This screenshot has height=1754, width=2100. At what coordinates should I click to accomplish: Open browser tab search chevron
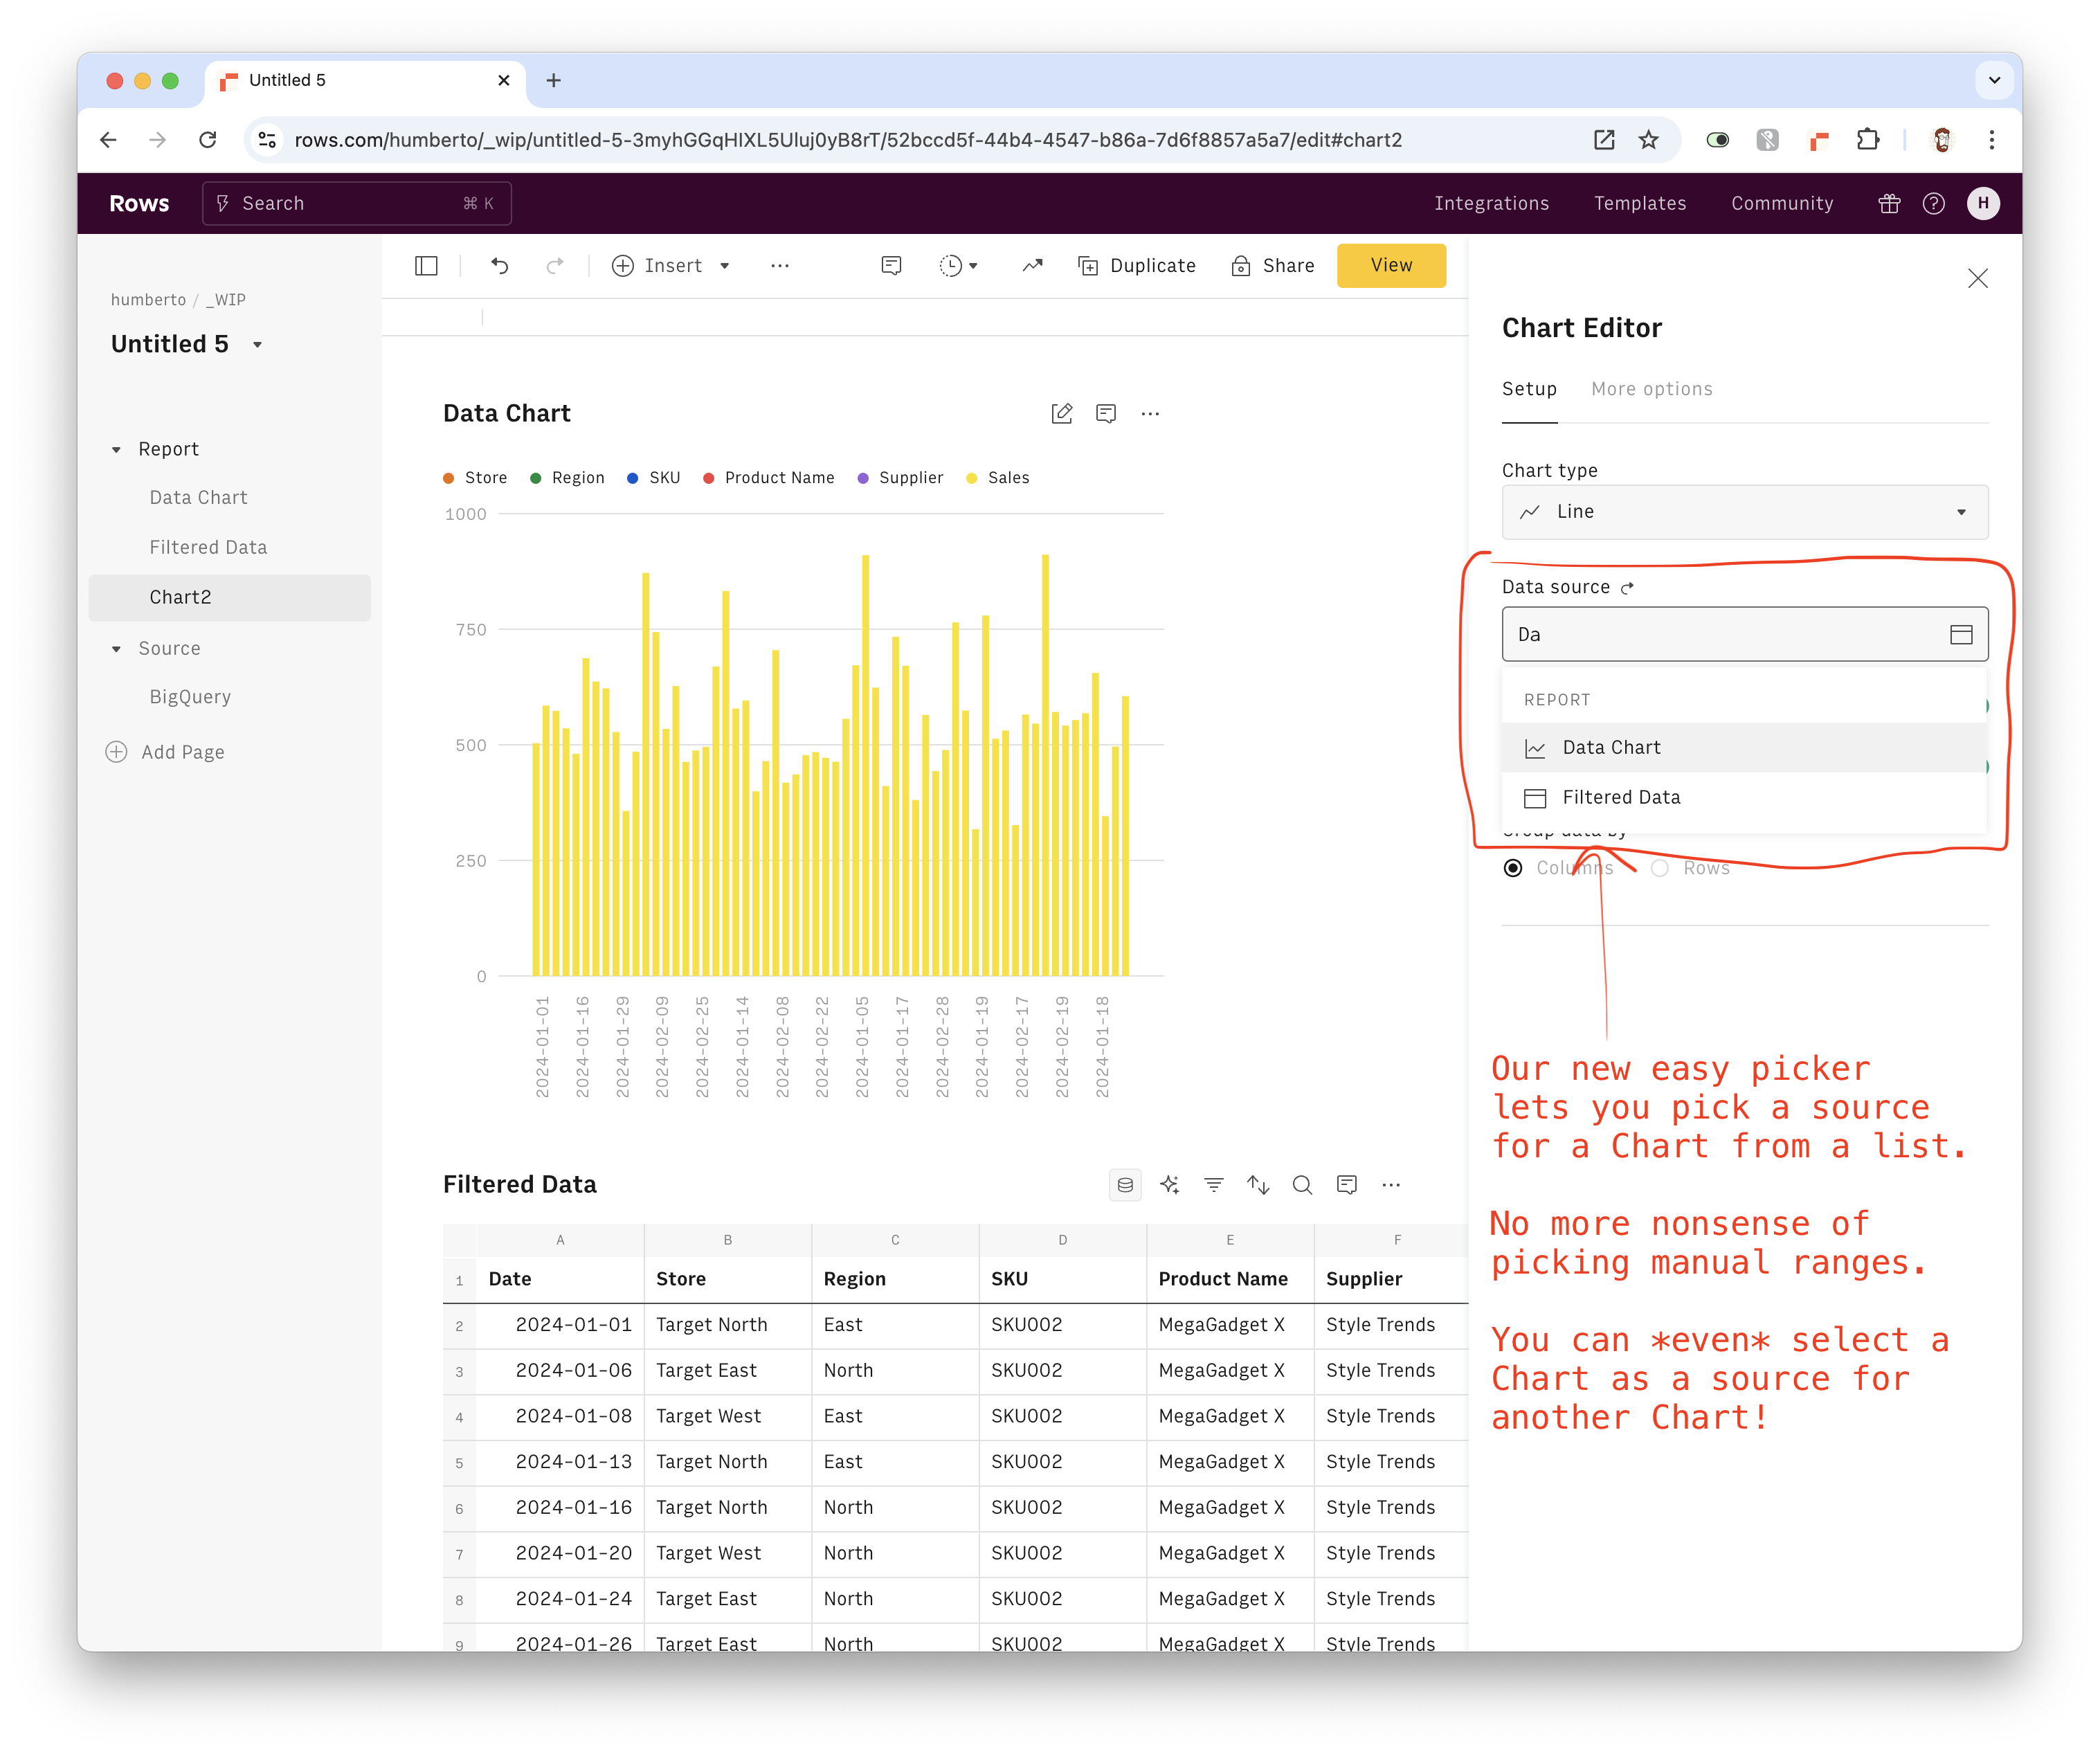pos(1994,80)
